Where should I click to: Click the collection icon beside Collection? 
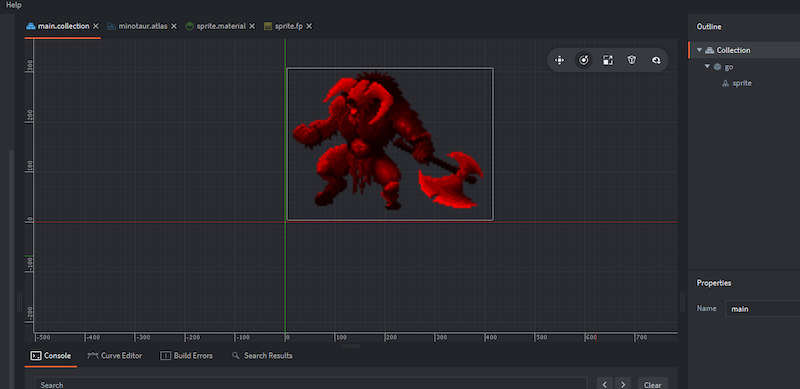click(x=709, y=50)
